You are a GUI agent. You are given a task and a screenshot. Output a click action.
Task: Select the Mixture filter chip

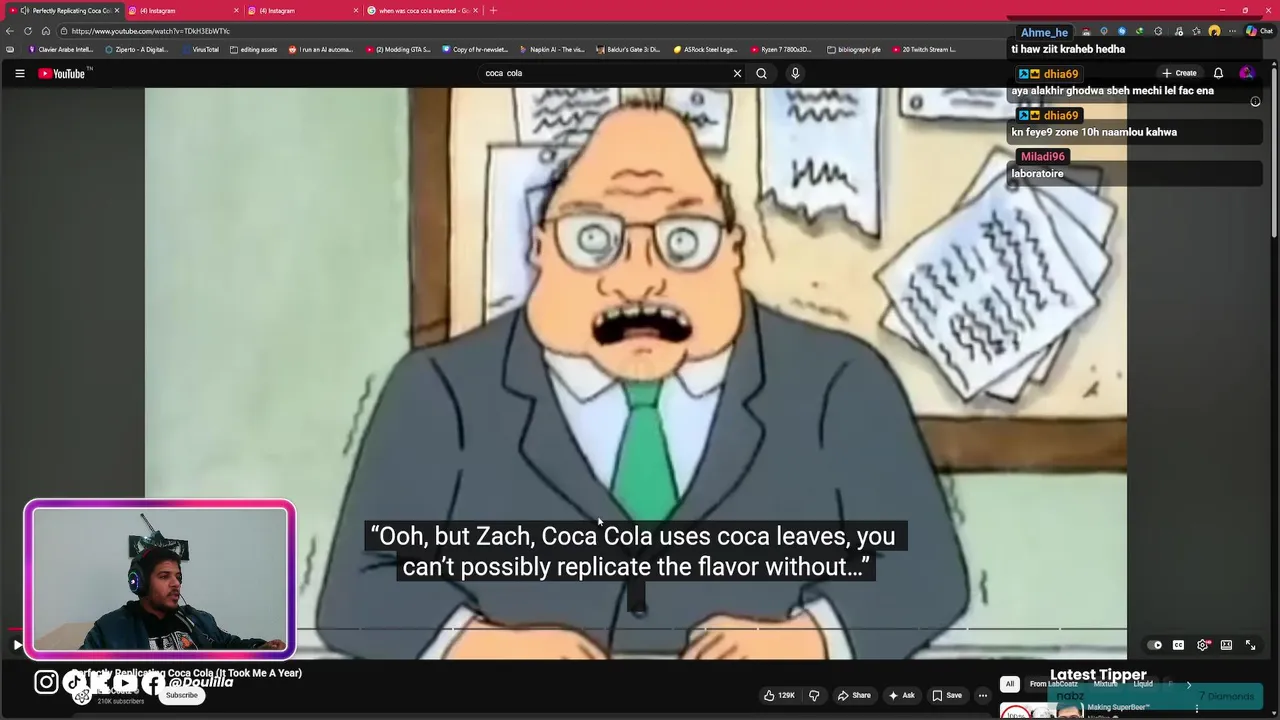click(1105, 684)
